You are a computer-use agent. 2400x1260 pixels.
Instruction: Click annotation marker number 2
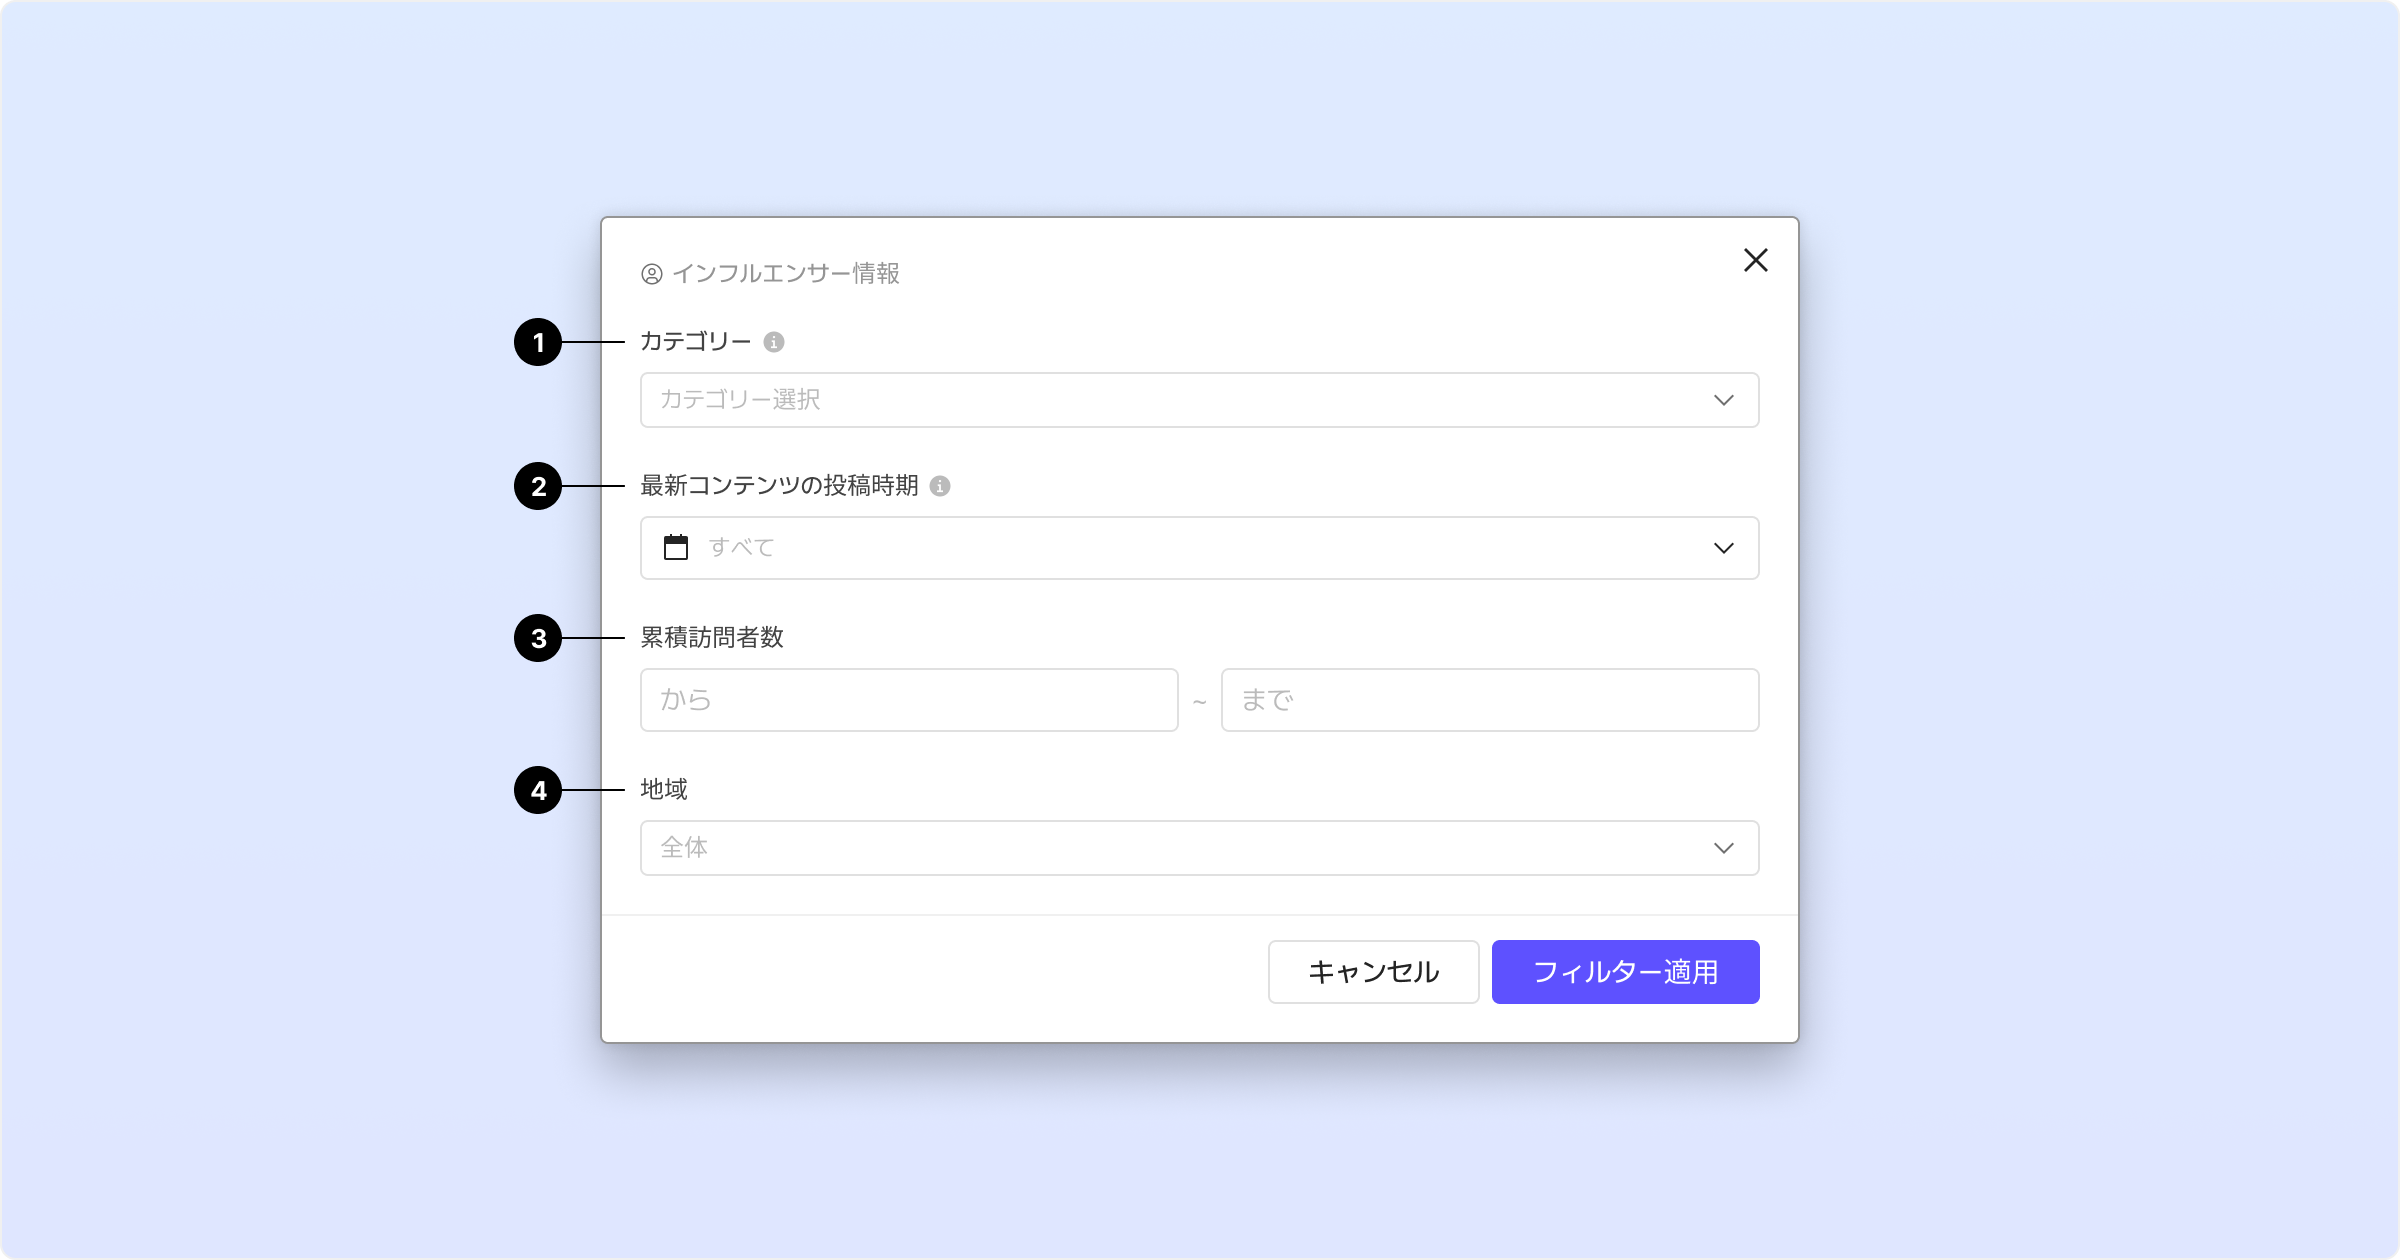(538, 486)
